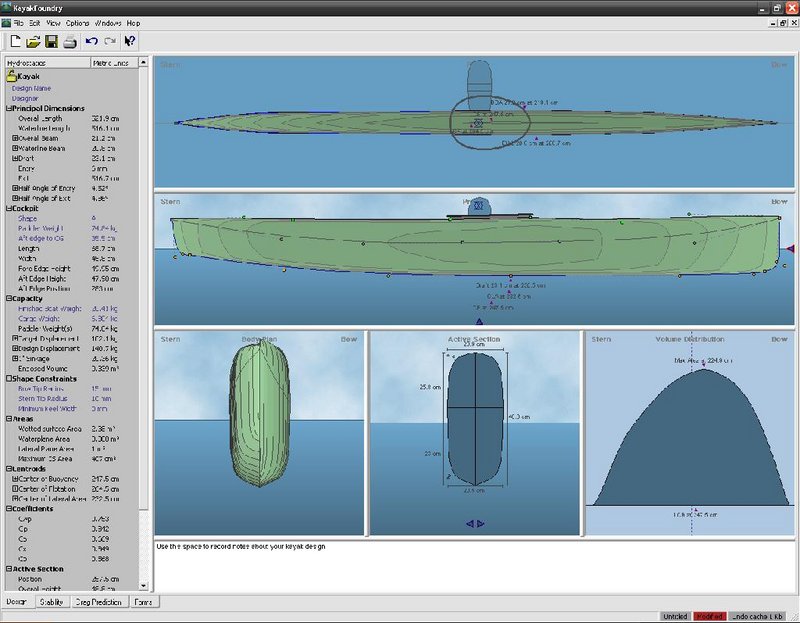Collapse the Coefficients group
Screen dimensions: 800x623
(x=9, y=508)
